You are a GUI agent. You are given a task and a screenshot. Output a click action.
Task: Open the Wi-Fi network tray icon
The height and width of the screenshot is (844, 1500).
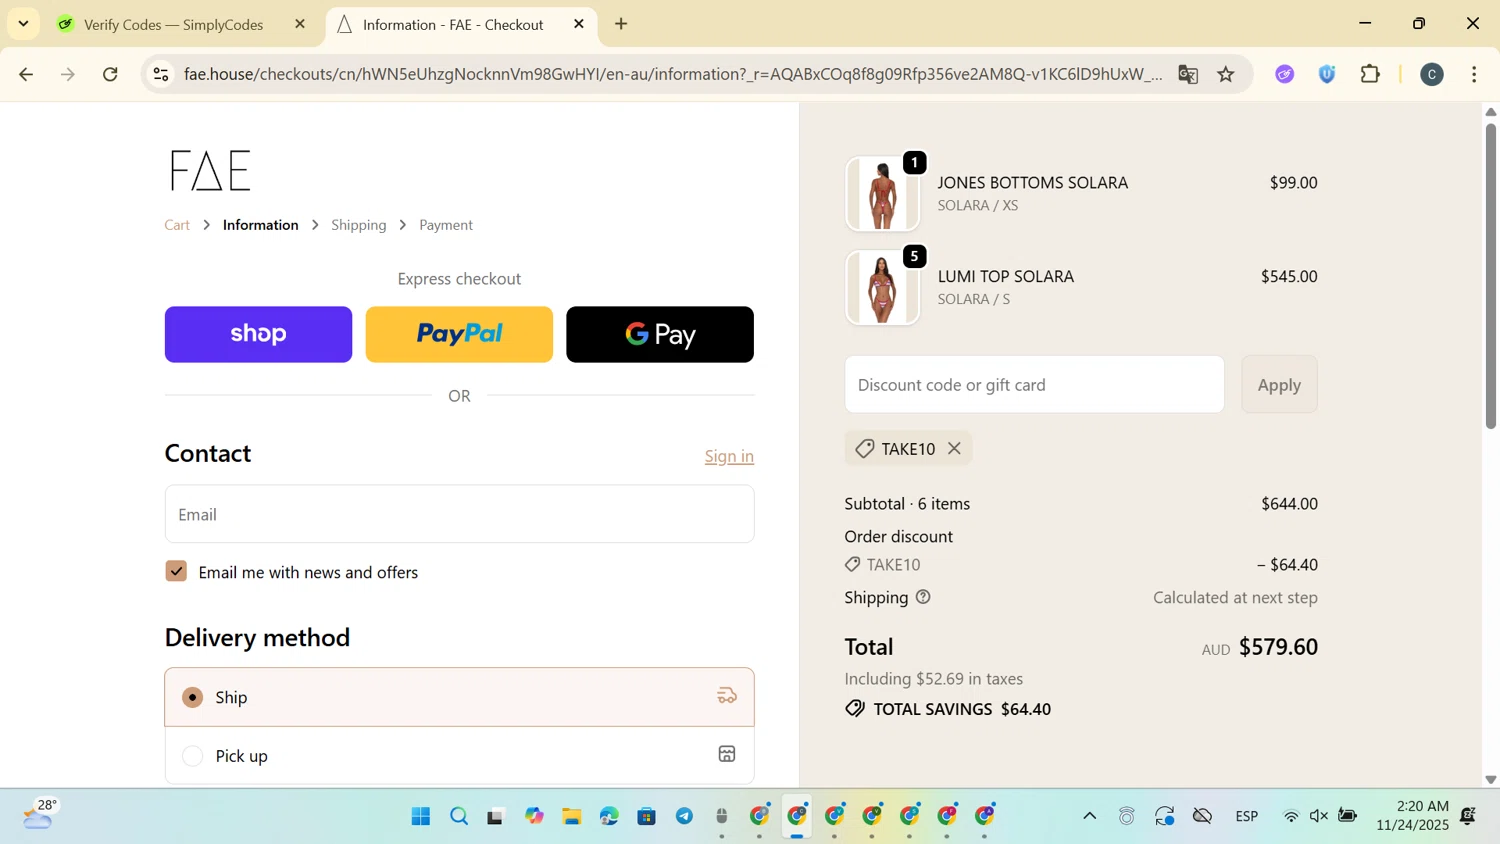coord(1291,816)
